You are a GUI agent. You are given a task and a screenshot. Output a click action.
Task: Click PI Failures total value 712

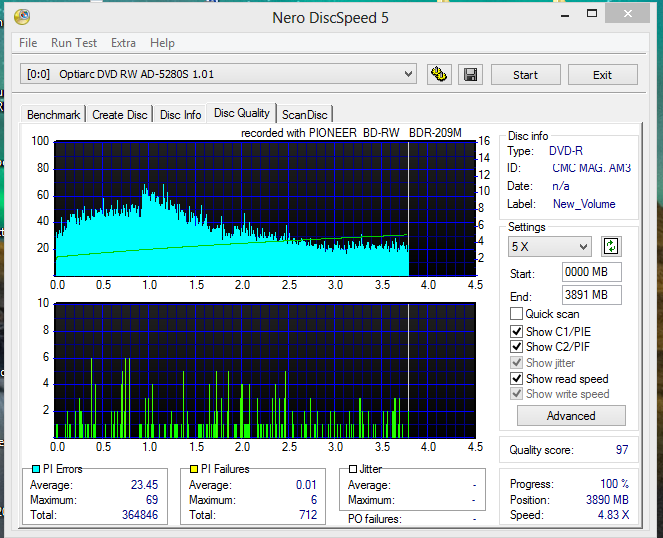pos(308,515)
